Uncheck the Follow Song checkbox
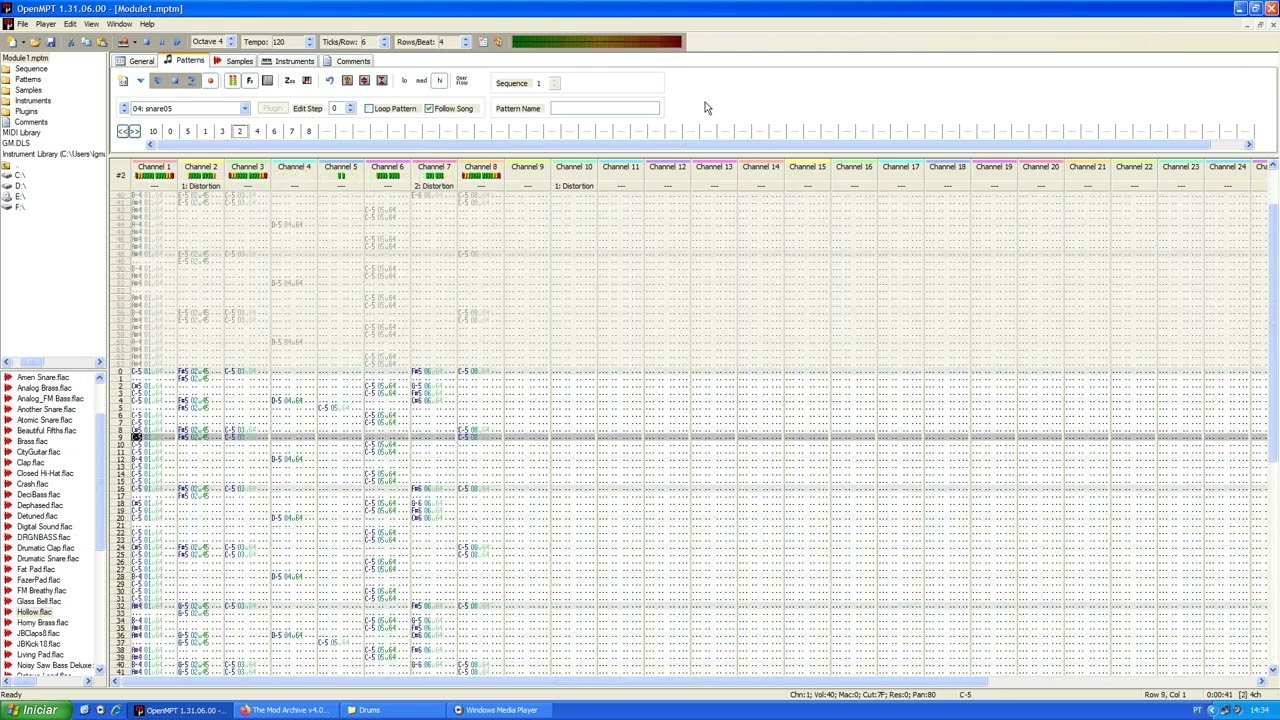 (x=429, y=108)
